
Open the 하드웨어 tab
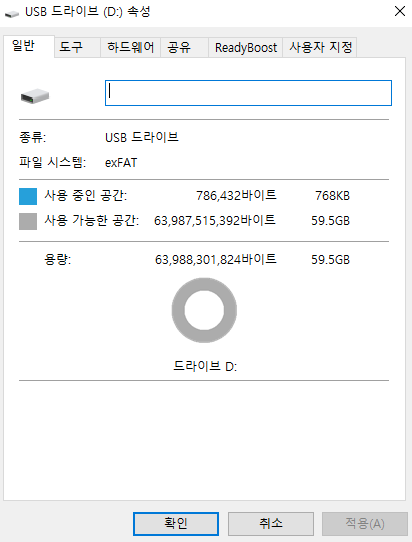(130, 47)
